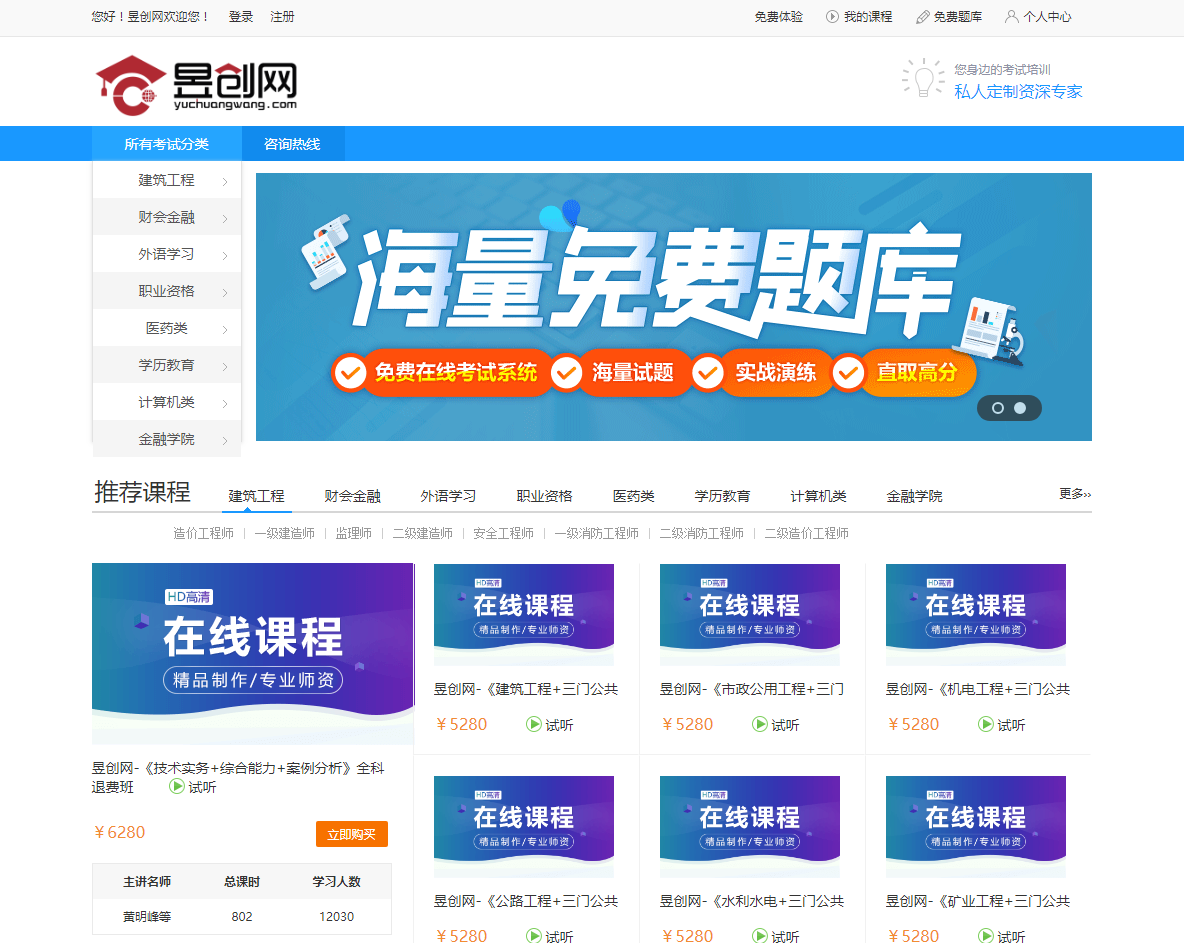
Task: Click the lightbulb icon near 私人定制资深专家
Action: pyautogui.click(x=923, y=78)
